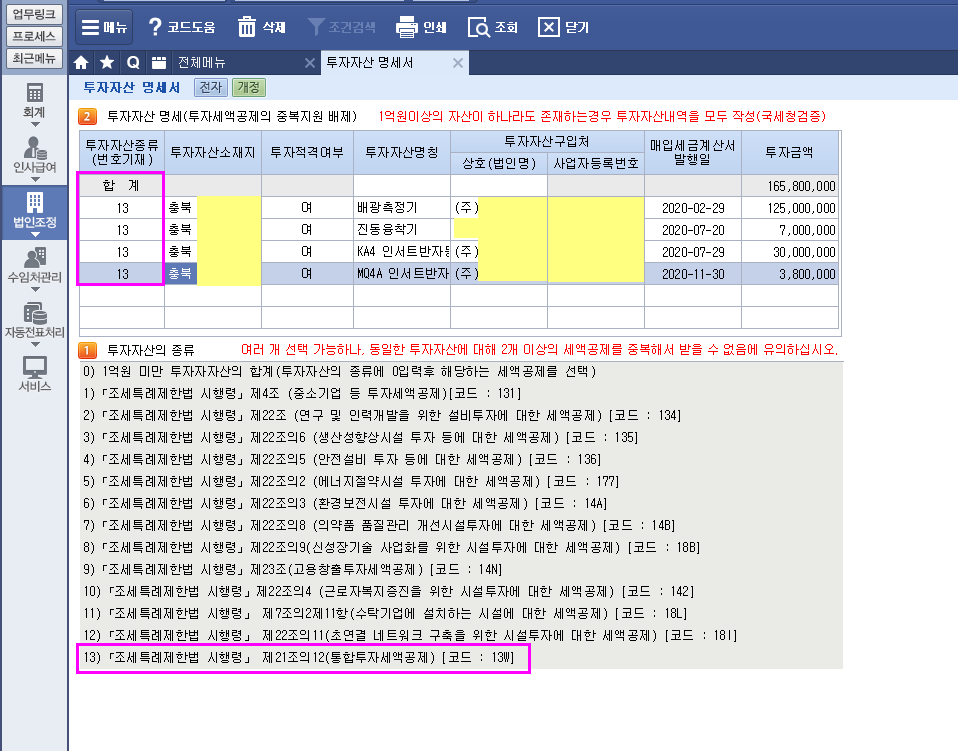Click the 합 계 total row label
The height and width of the screenshot is (751, 958).
click(x=122, y=186)
